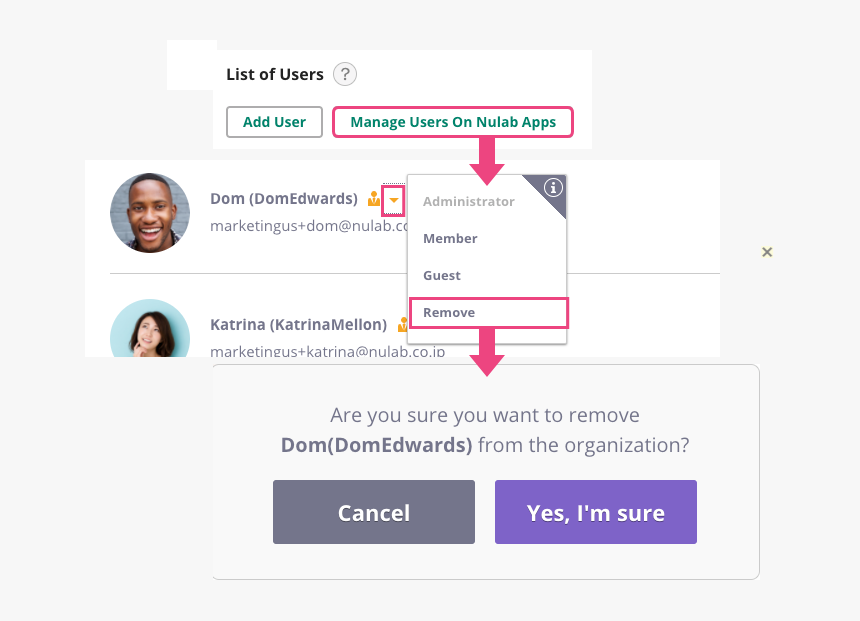
Task: Open Manage Users On Nulab Apps
Action: coord(453,122)
